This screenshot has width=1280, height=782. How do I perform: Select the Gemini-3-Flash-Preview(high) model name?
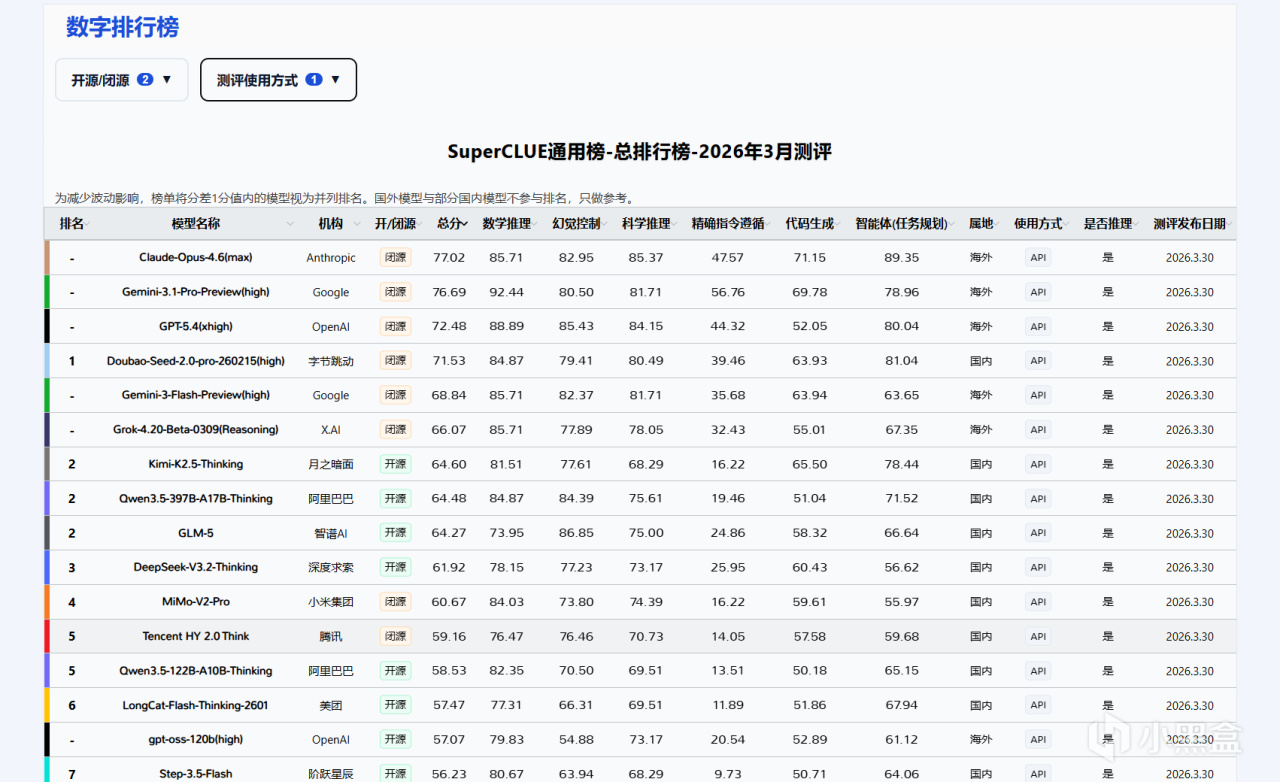[196, 395]
